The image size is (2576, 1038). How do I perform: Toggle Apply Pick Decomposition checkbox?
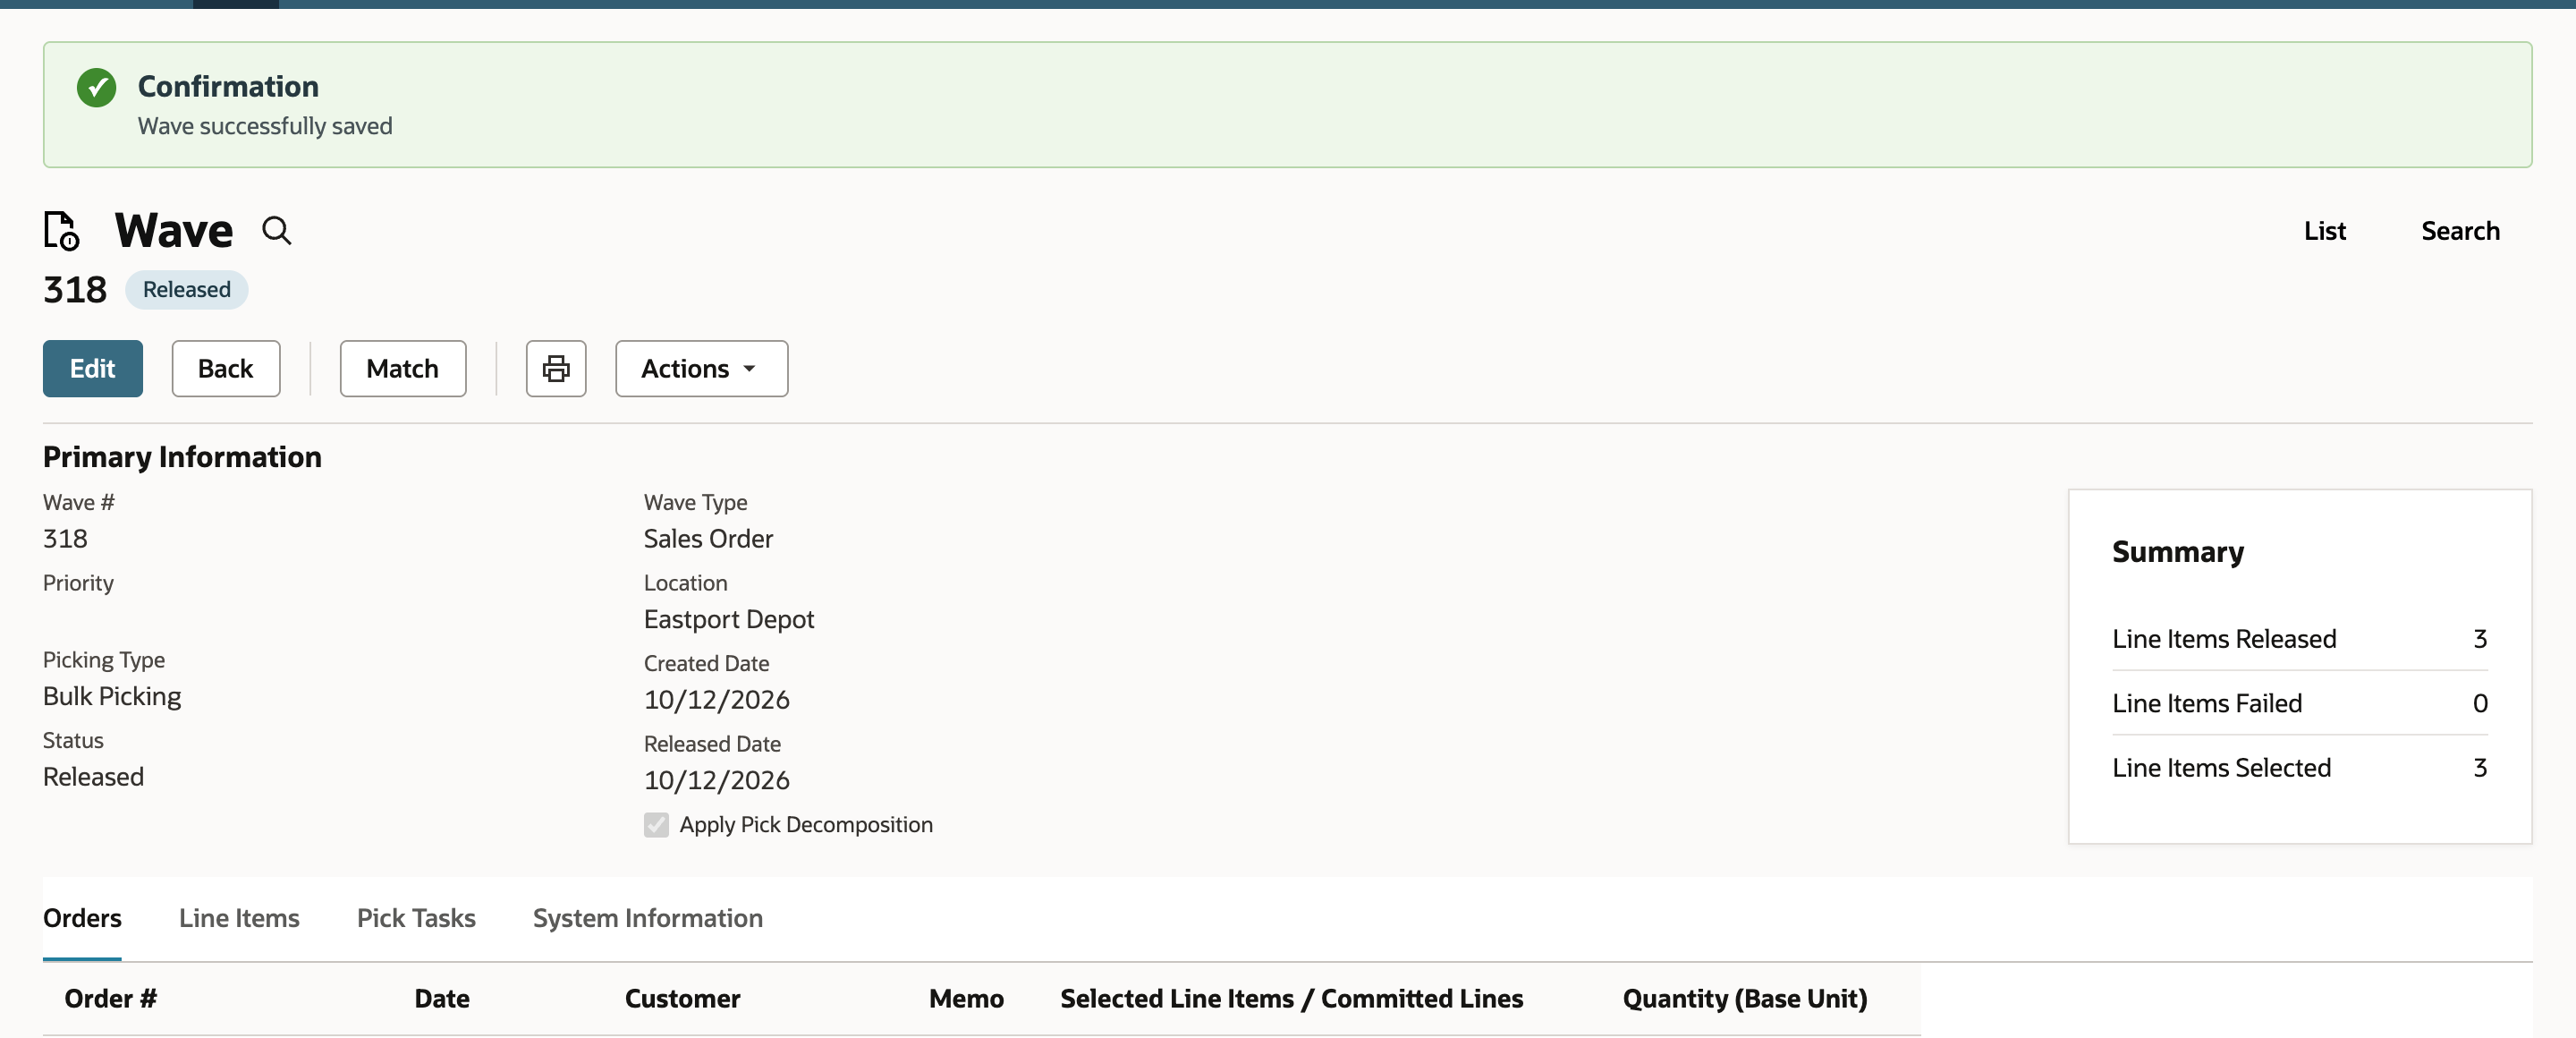click(656, 825)
